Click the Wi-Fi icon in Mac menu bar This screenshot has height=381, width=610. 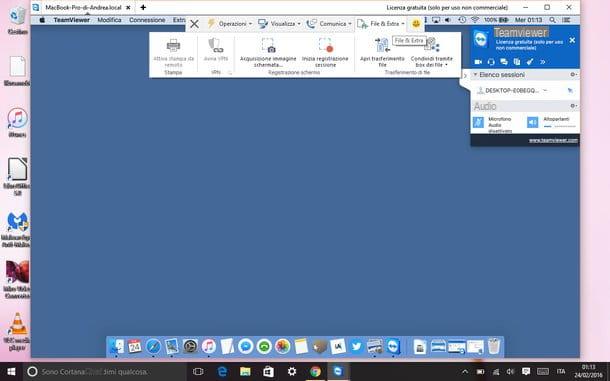[475, 20]
